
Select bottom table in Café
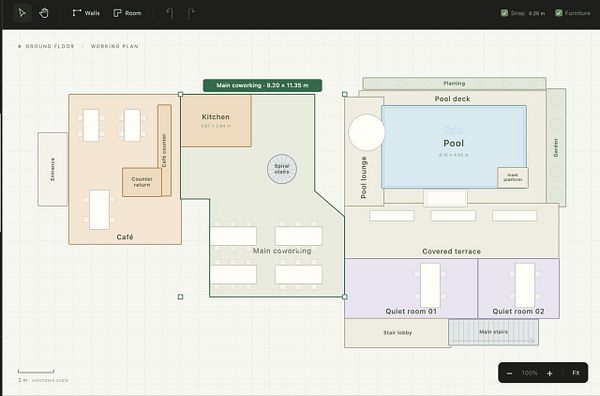(x=99, y=209)
